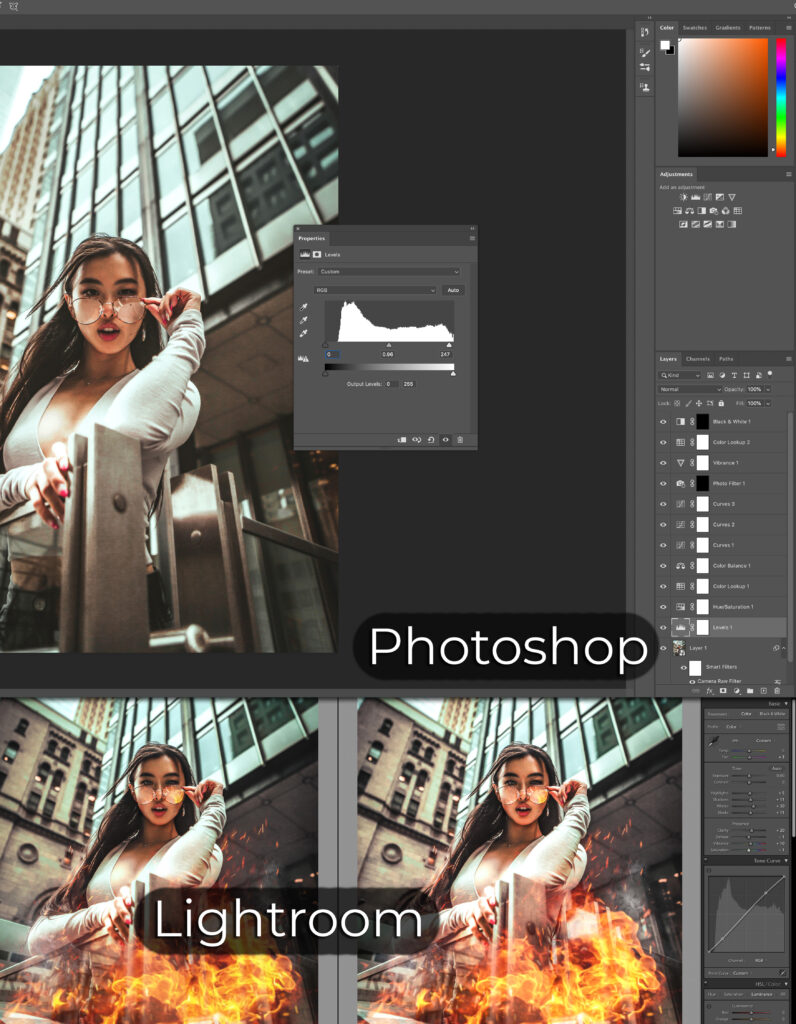Hide the Color Balance 1 layer

[663, 566]
